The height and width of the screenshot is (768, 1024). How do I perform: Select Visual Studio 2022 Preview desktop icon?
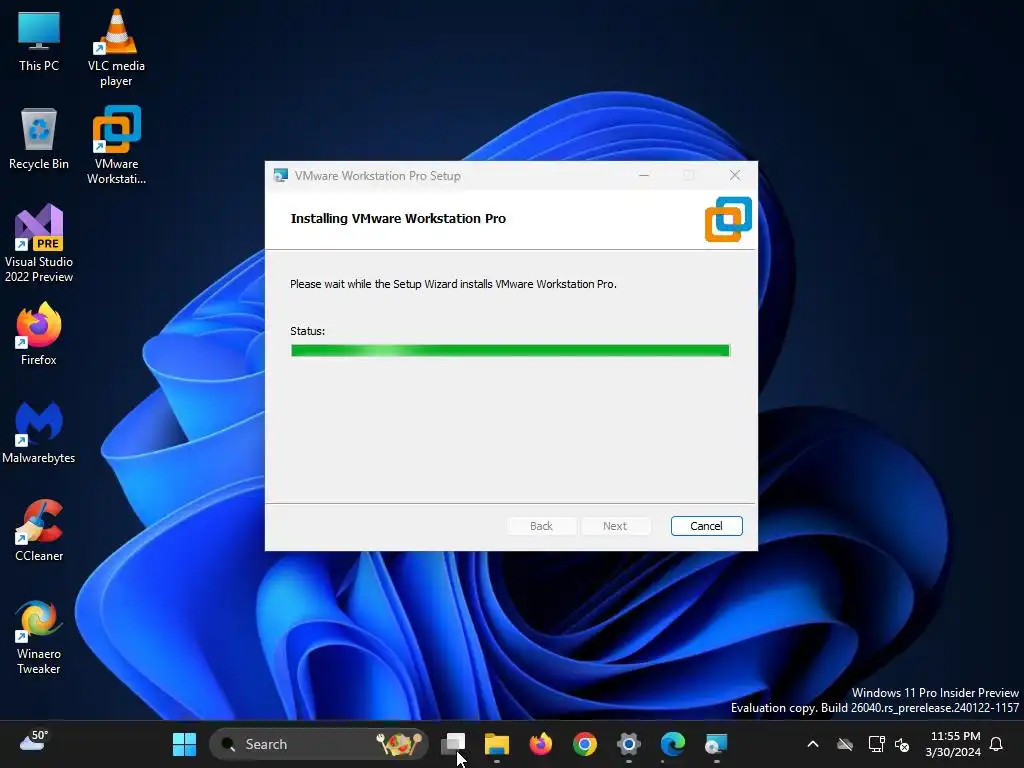click(x=39, y=244)
